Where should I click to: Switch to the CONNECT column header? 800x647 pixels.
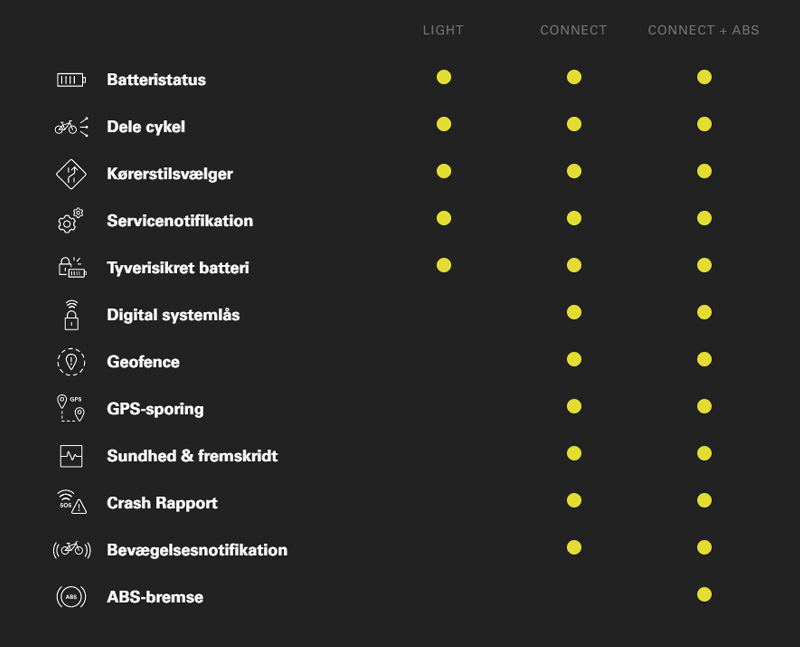coord(573,30)
